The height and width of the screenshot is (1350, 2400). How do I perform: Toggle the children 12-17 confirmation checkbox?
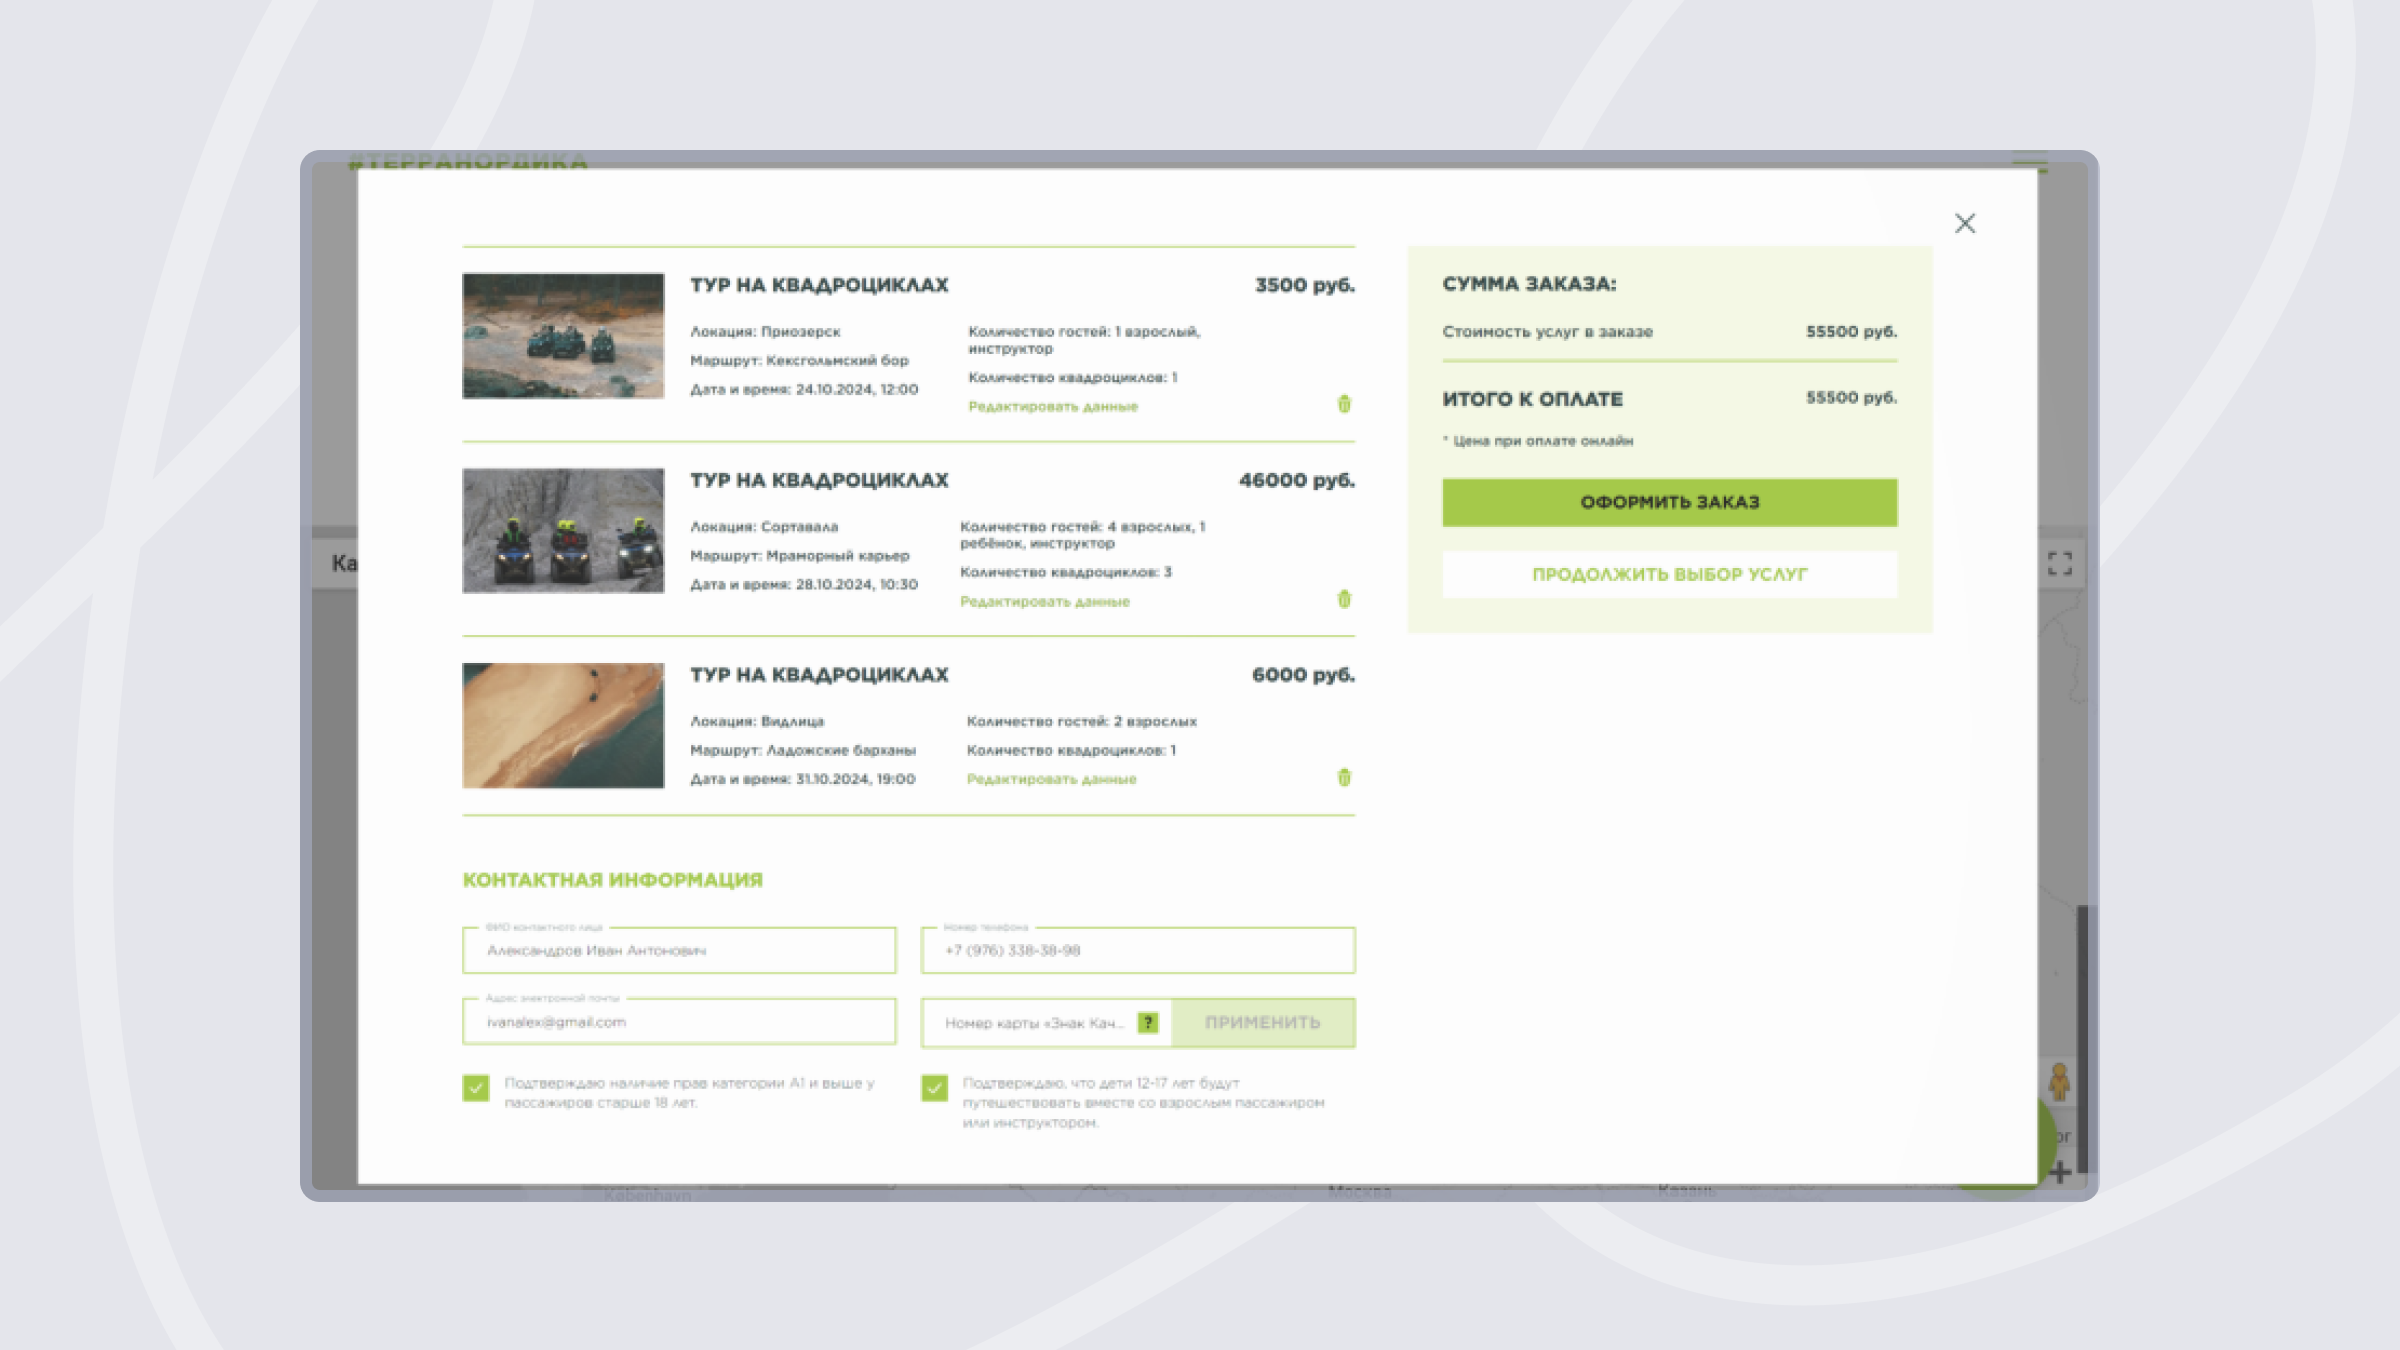coord(934,1088)
